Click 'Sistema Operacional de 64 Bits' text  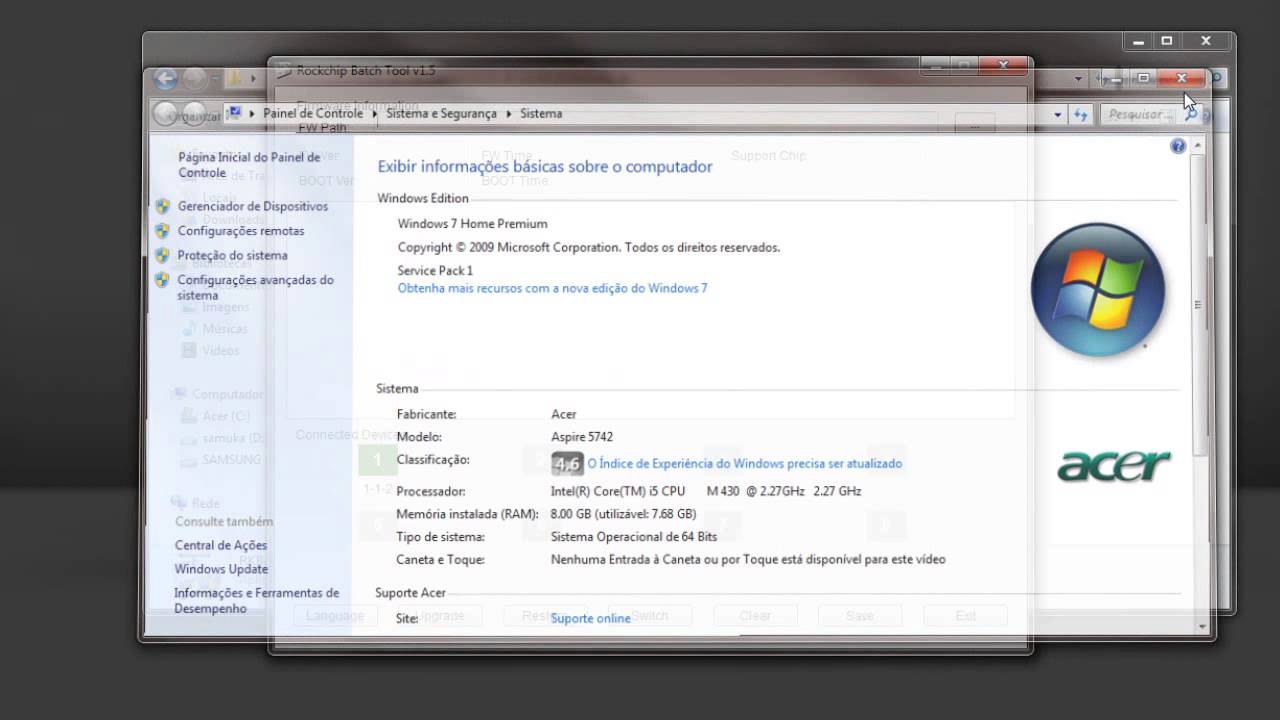[634, 537]
